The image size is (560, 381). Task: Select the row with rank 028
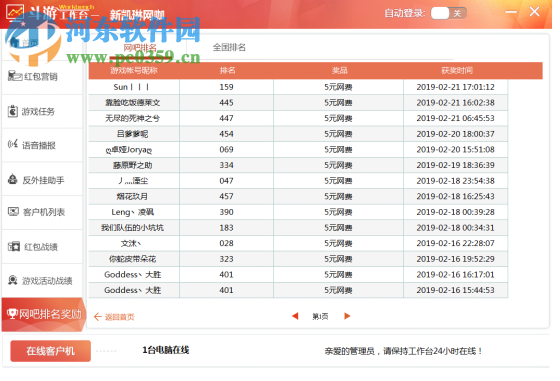(298, 243)
